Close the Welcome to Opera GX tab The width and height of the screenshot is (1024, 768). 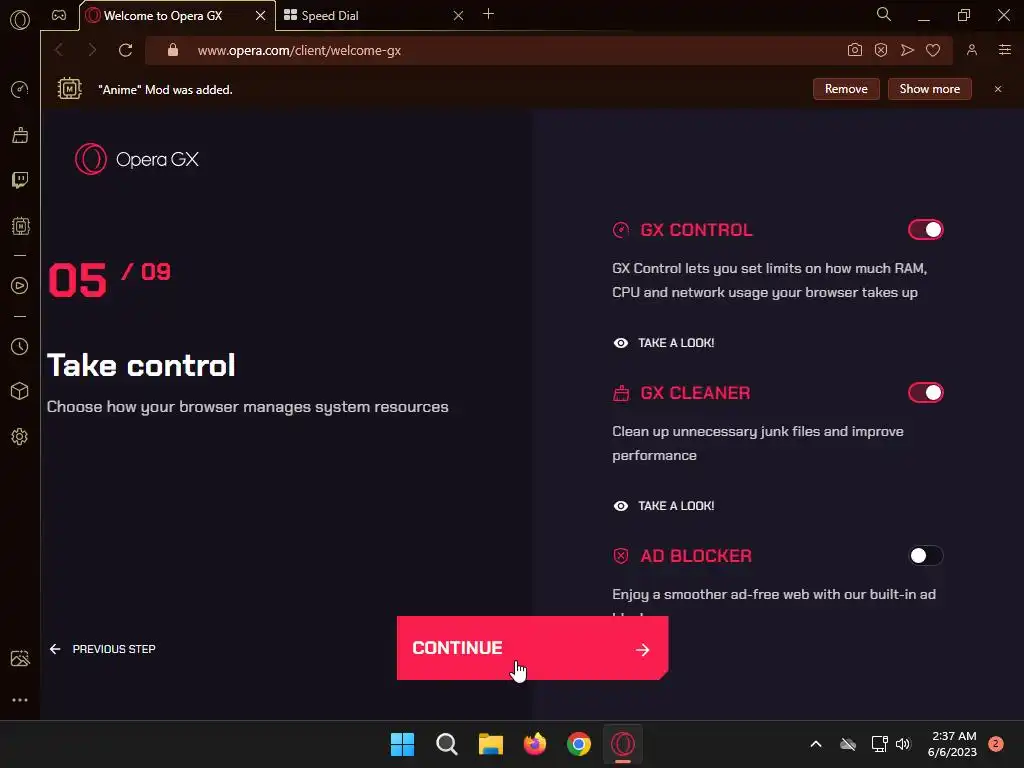pyautogui.click(x=261, y=16)
